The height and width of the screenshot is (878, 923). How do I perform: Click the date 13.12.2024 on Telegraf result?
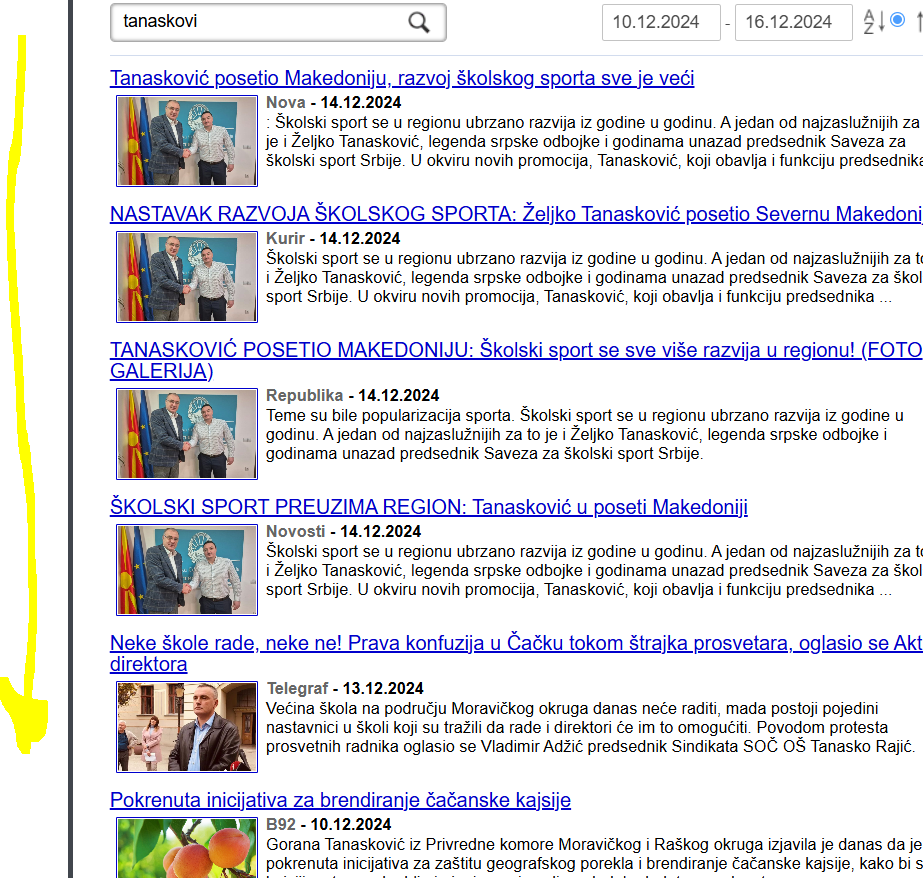point(383,689)
